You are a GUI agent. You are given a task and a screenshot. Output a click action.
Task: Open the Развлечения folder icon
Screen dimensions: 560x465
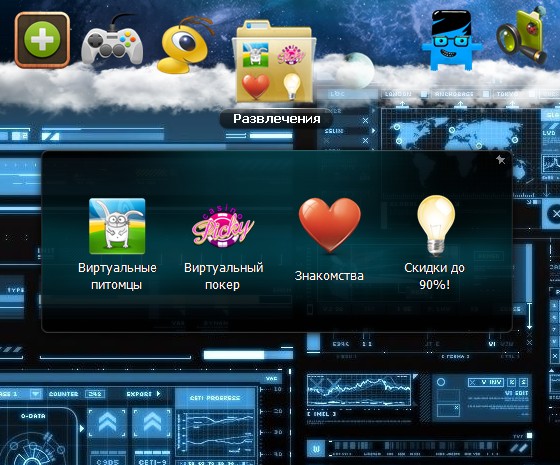(x=274, y=61)
